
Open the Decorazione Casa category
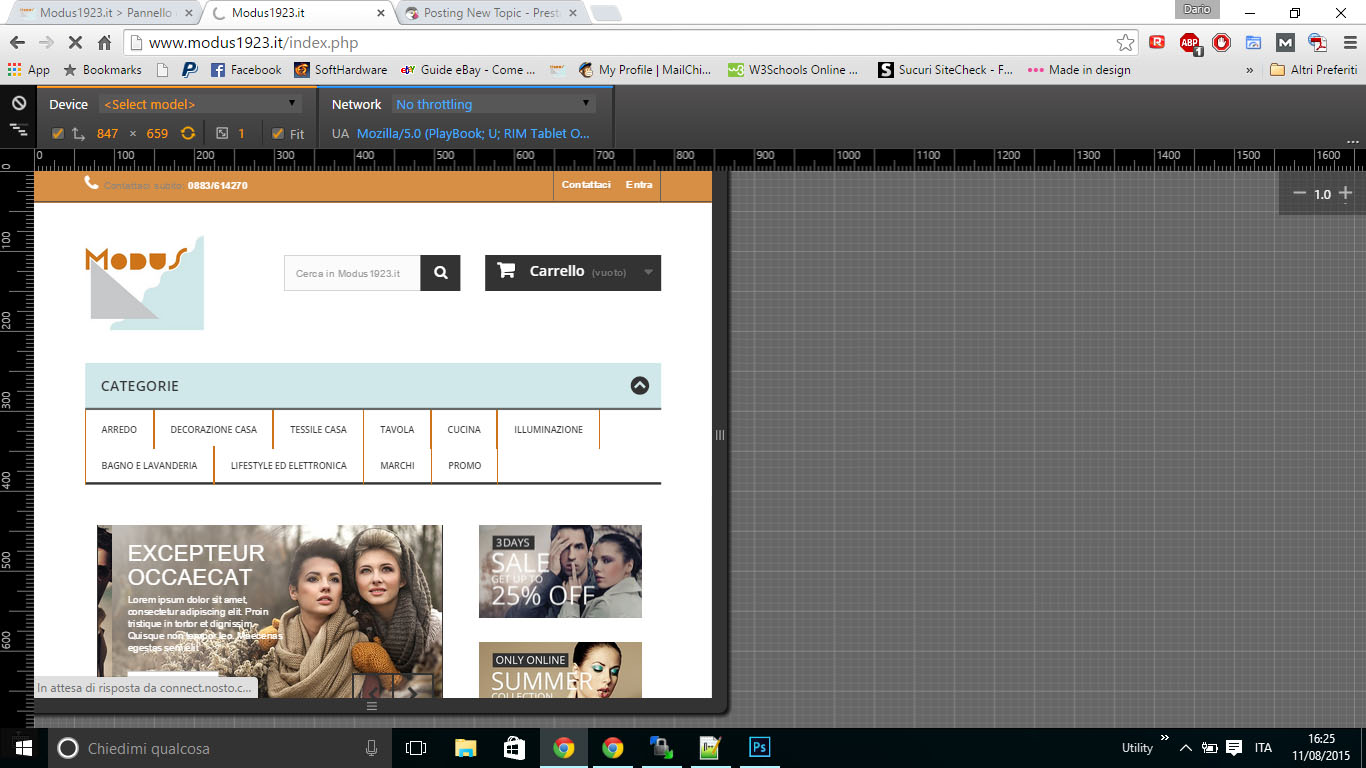[x=213, y=429]
